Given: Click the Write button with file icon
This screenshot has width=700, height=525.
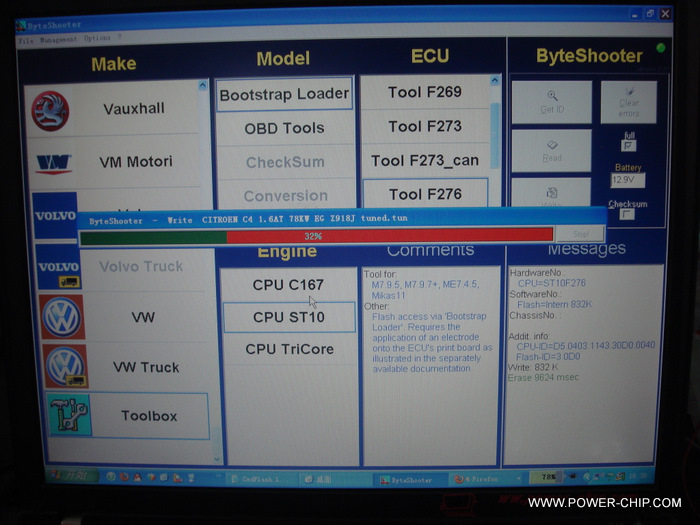Looking at the screenshot, I should [x=551, y=193].
